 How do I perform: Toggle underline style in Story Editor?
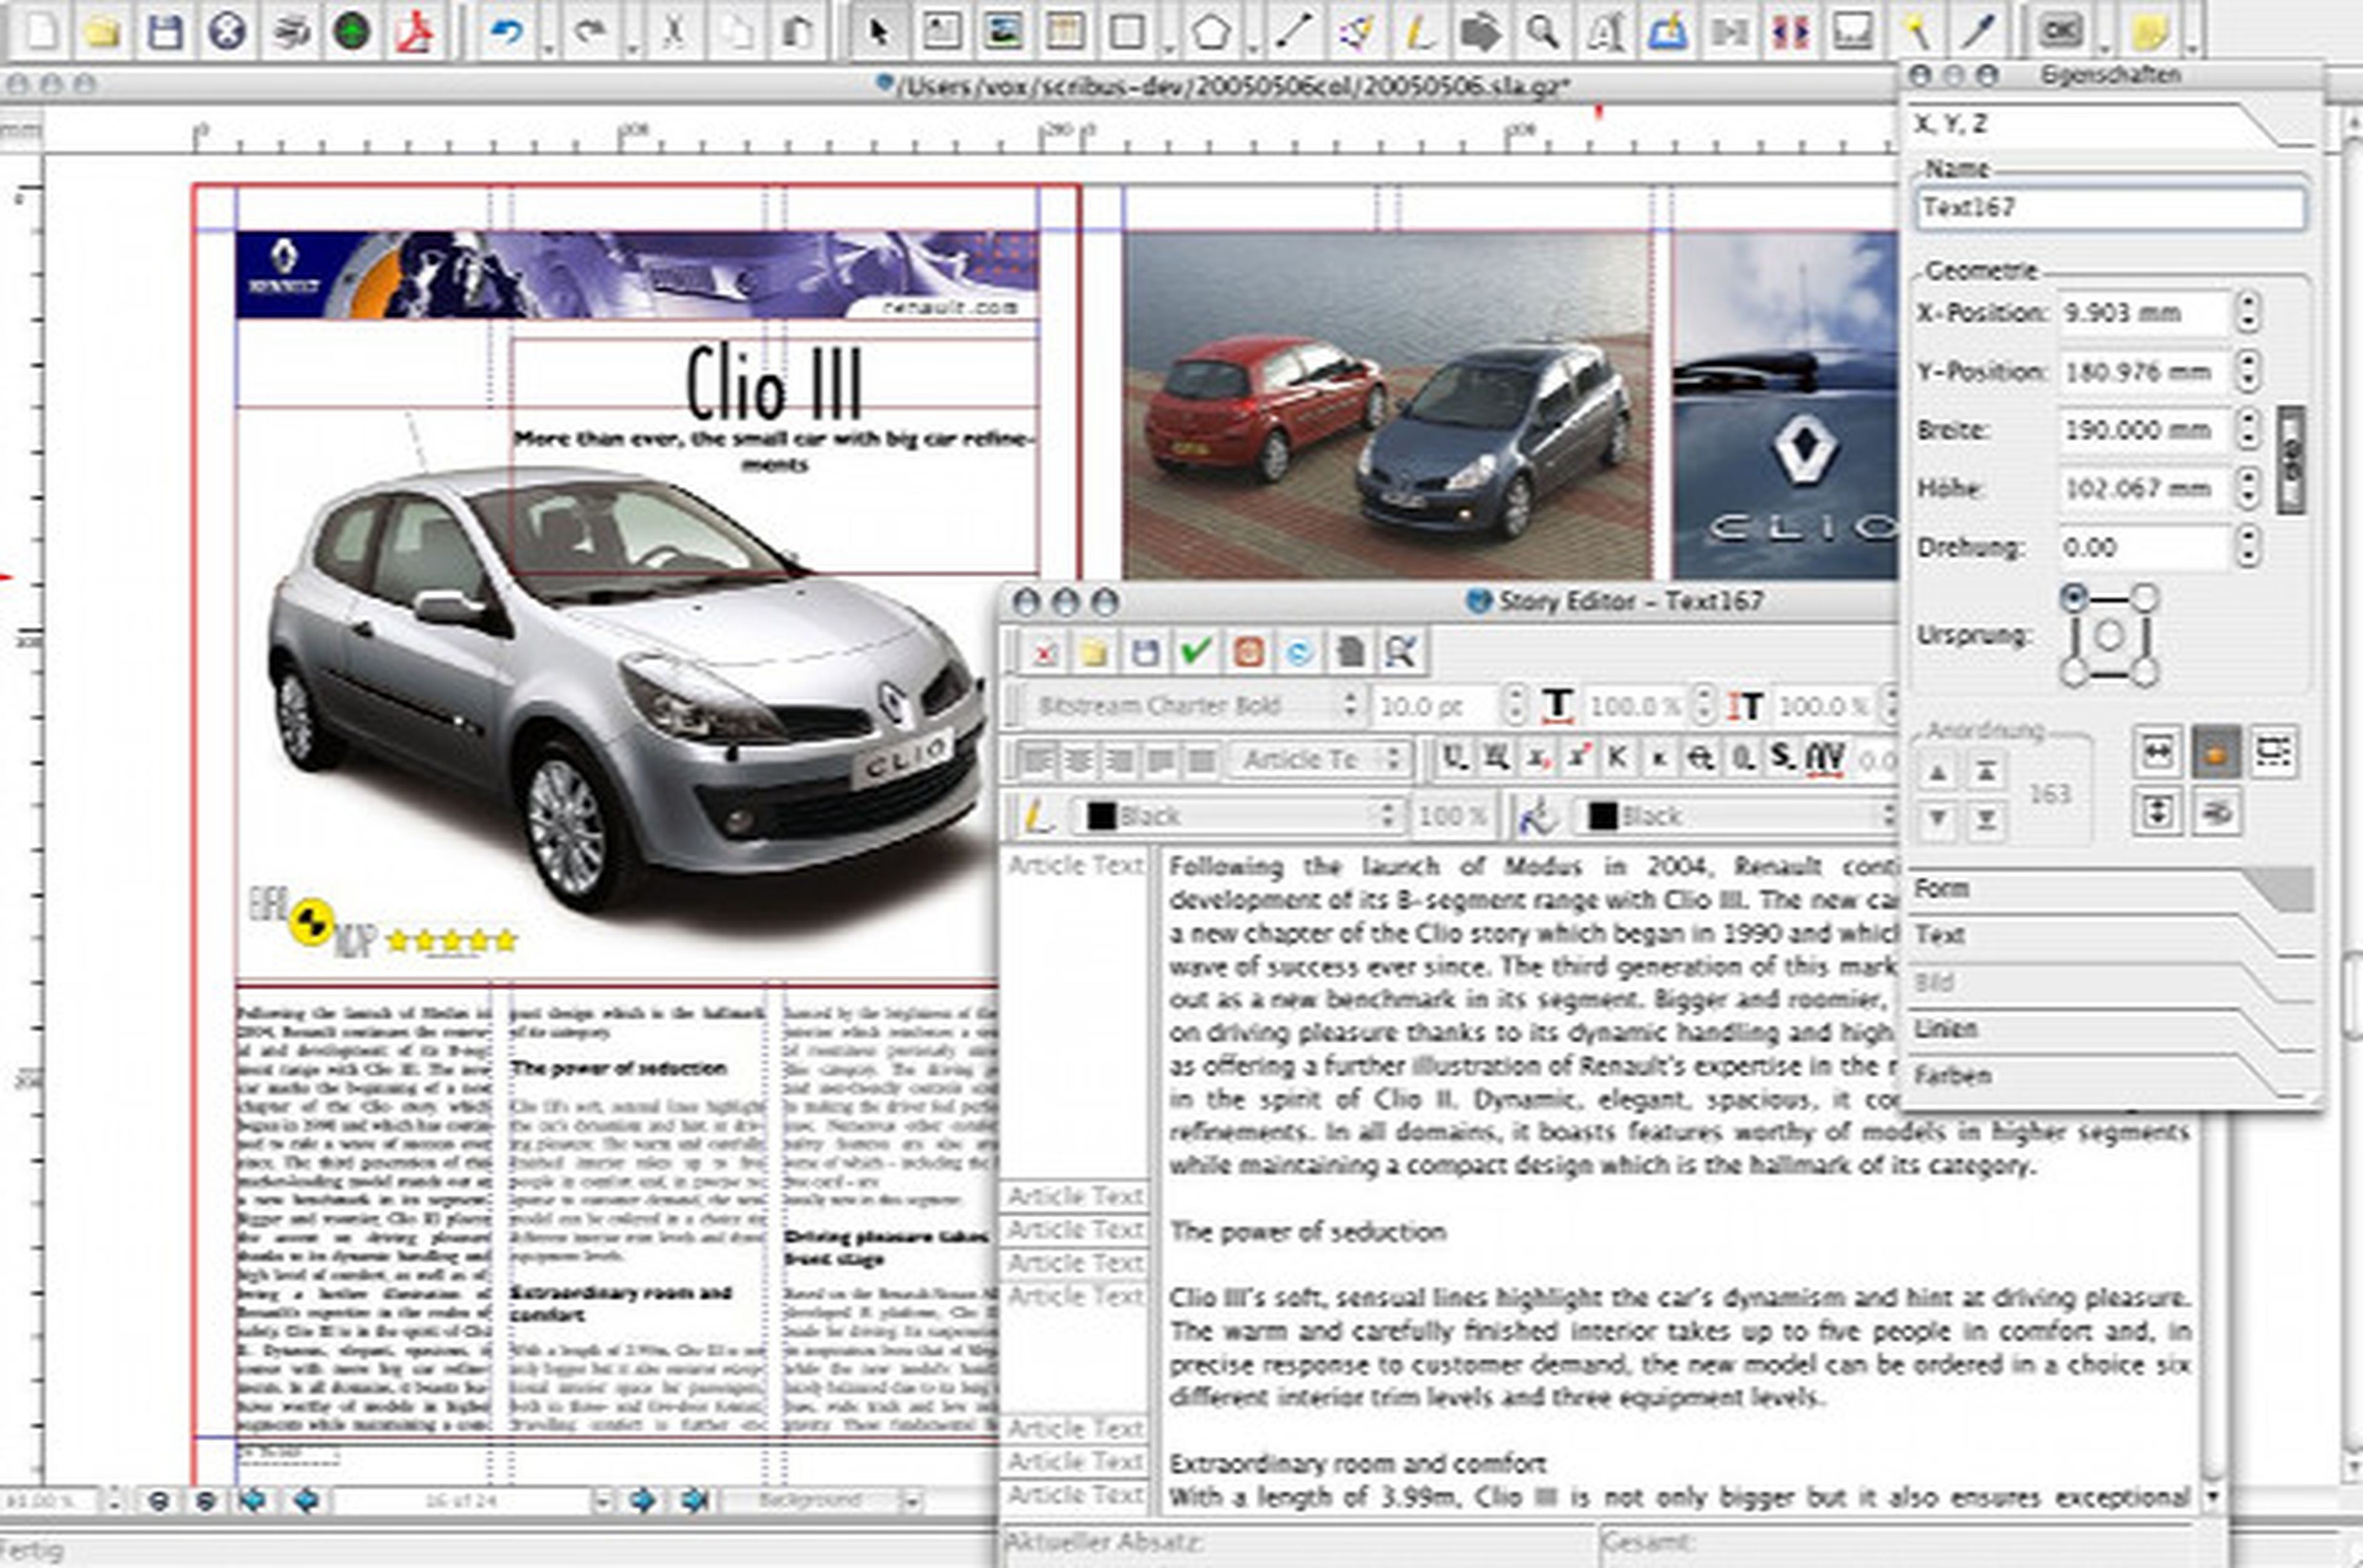[x=1455, y=759]
